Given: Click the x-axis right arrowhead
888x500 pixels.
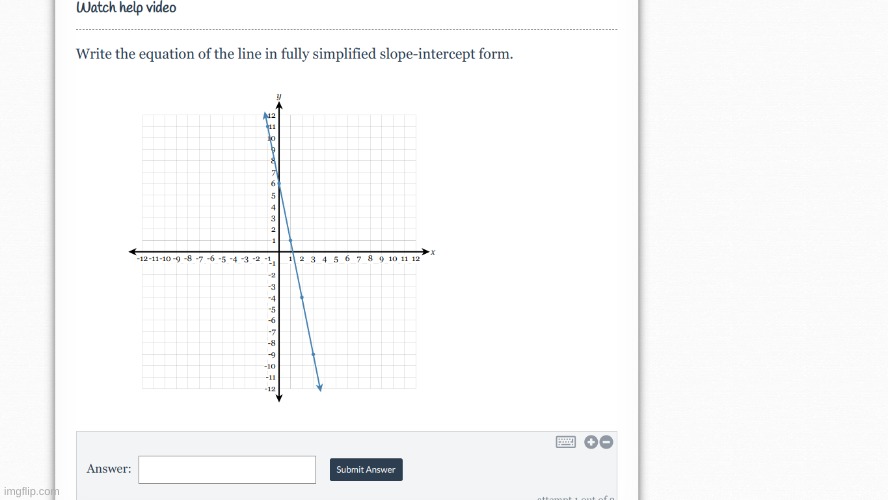Looking at the screenshot, I should (425, 251).
